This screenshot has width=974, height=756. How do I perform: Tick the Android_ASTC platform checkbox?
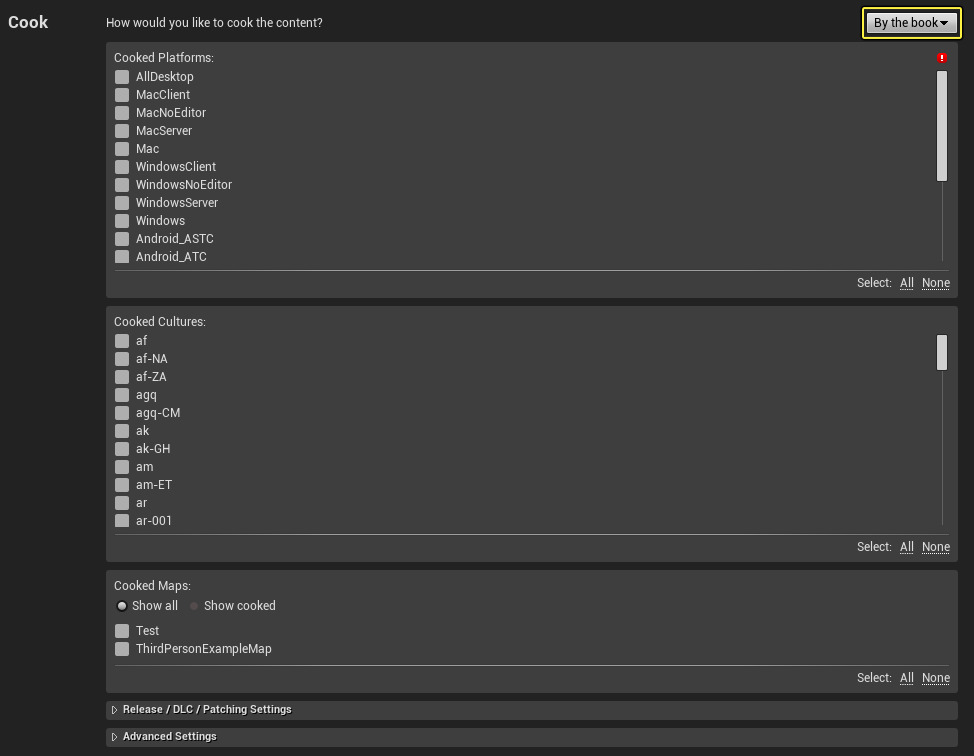pyautogui.click(x=122, y=239)
